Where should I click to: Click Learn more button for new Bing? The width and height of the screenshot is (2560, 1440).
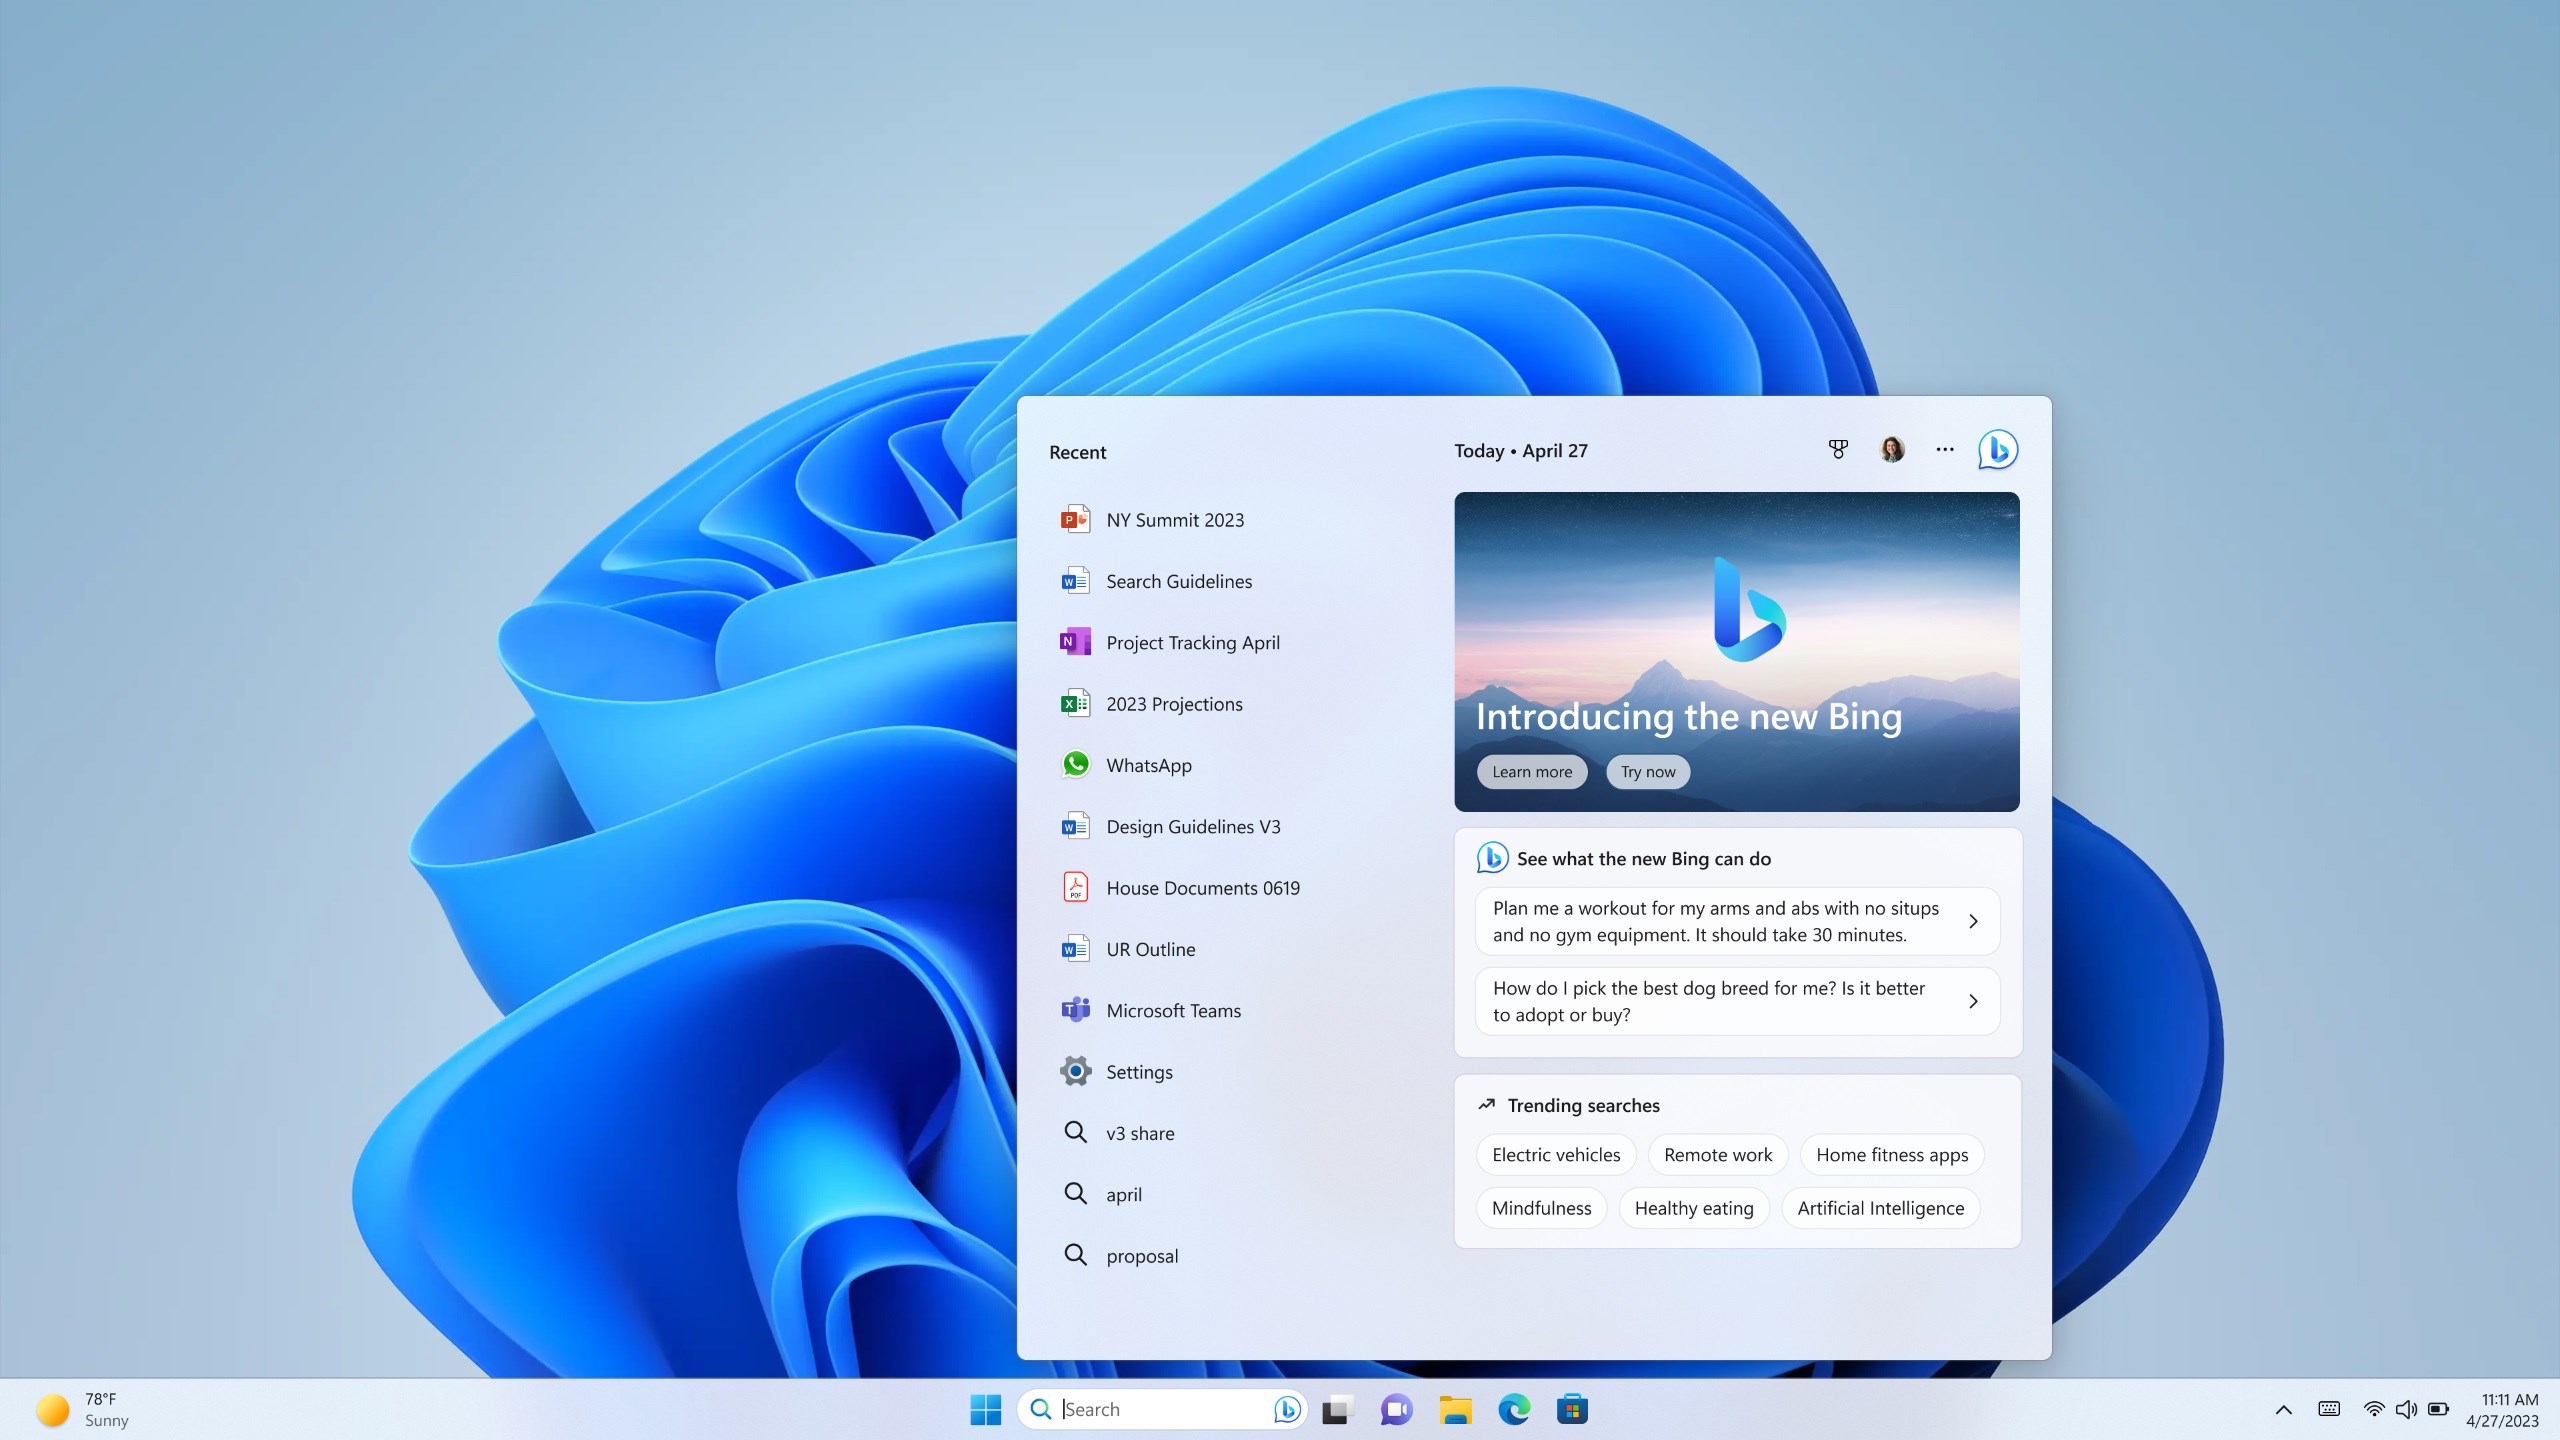[x=1531, y=770]
